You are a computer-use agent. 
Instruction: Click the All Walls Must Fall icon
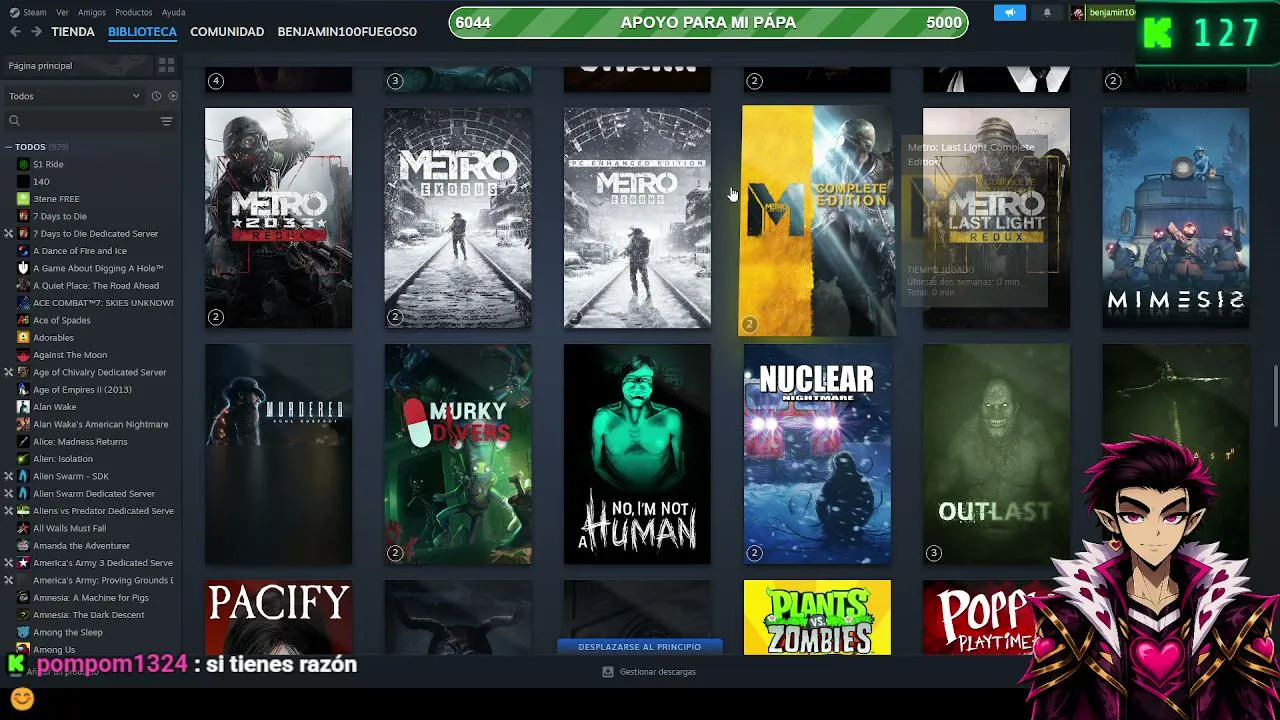23,528
